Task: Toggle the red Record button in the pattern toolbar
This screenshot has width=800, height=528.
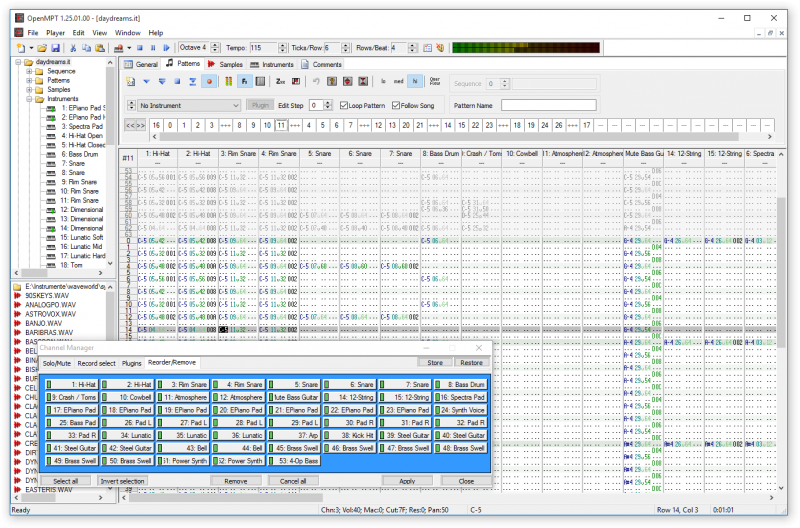Action: (x=210, y=81)
